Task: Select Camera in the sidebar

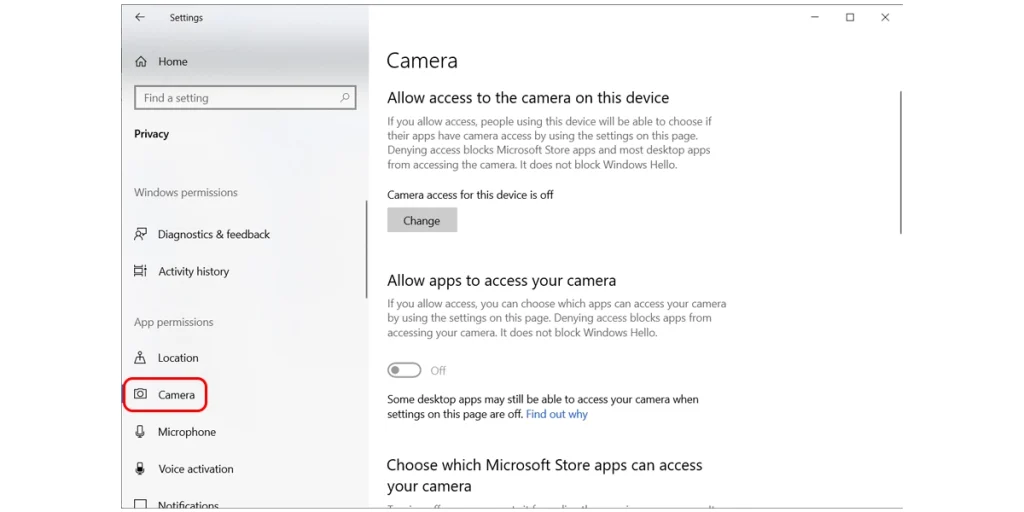Action: click(x=176, y=395)
